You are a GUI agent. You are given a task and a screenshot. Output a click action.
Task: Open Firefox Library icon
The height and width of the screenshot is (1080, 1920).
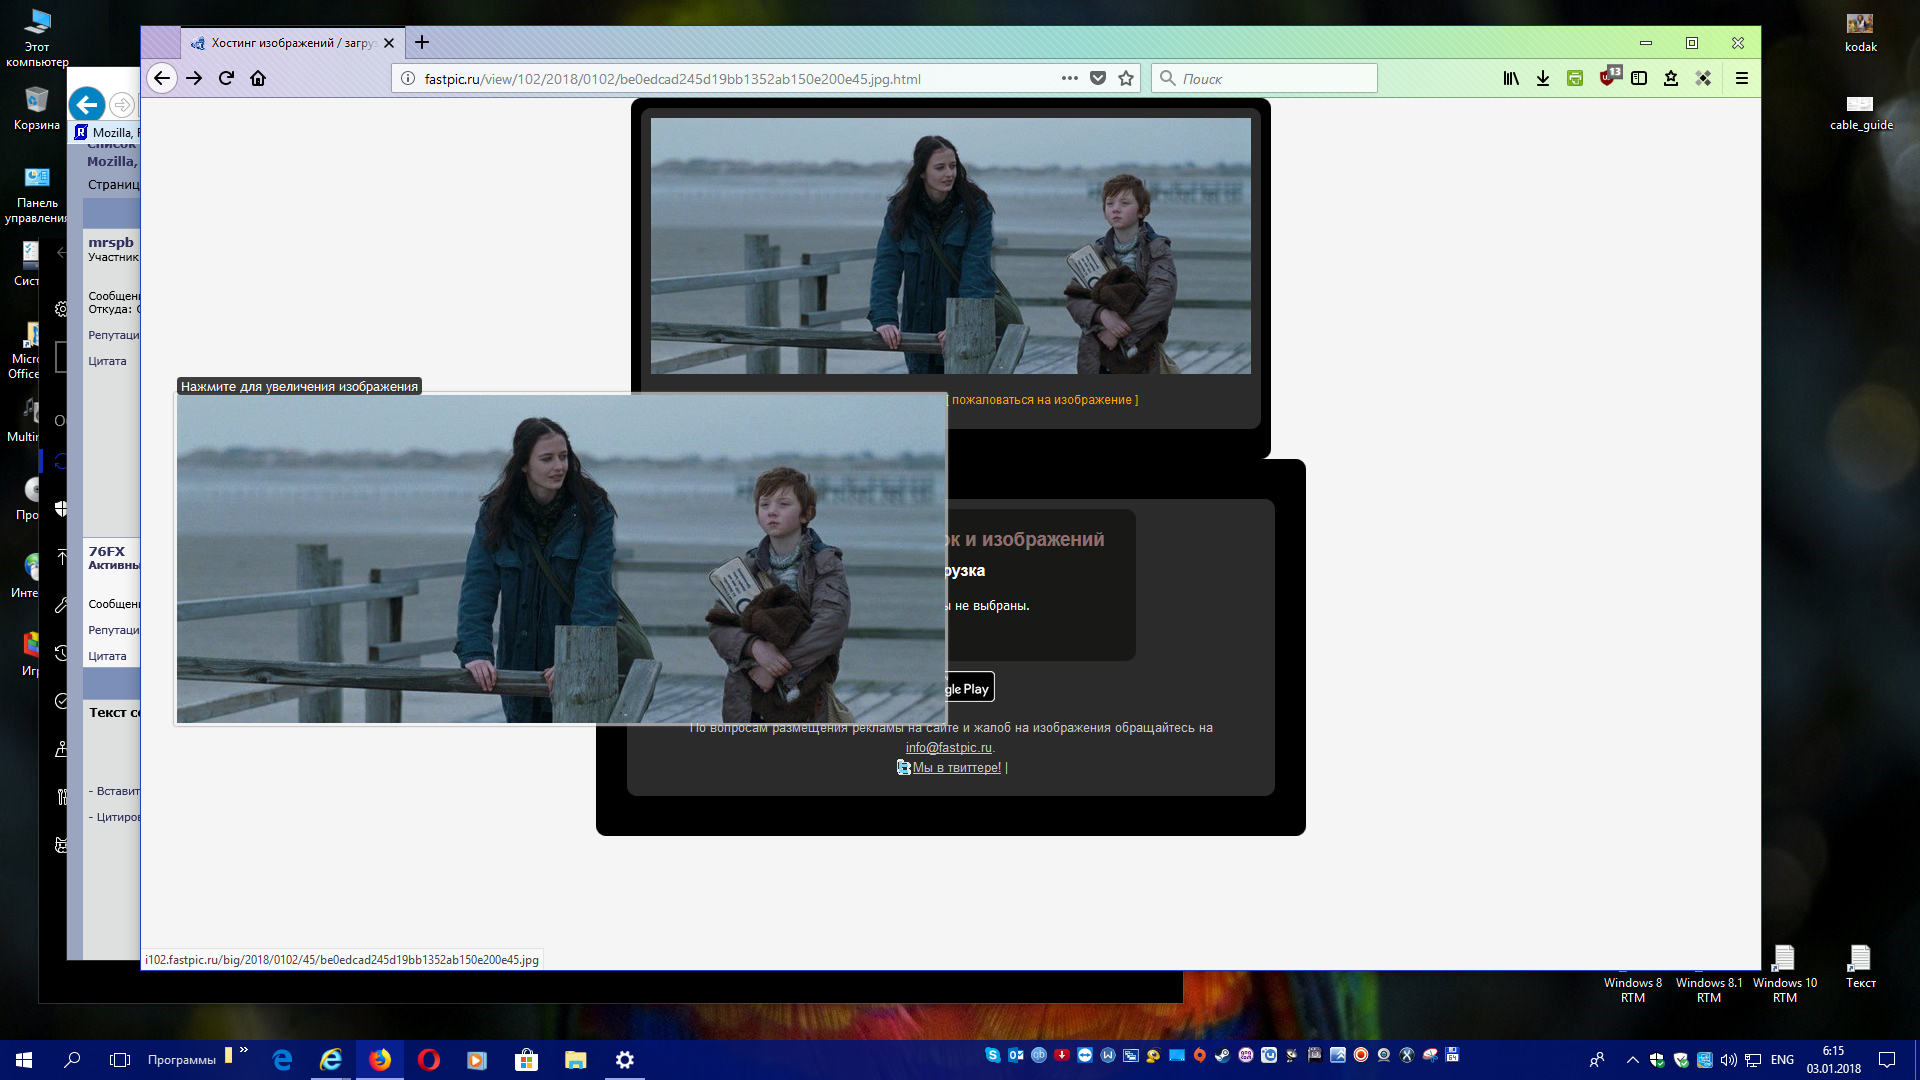[x=1511, y=78]
